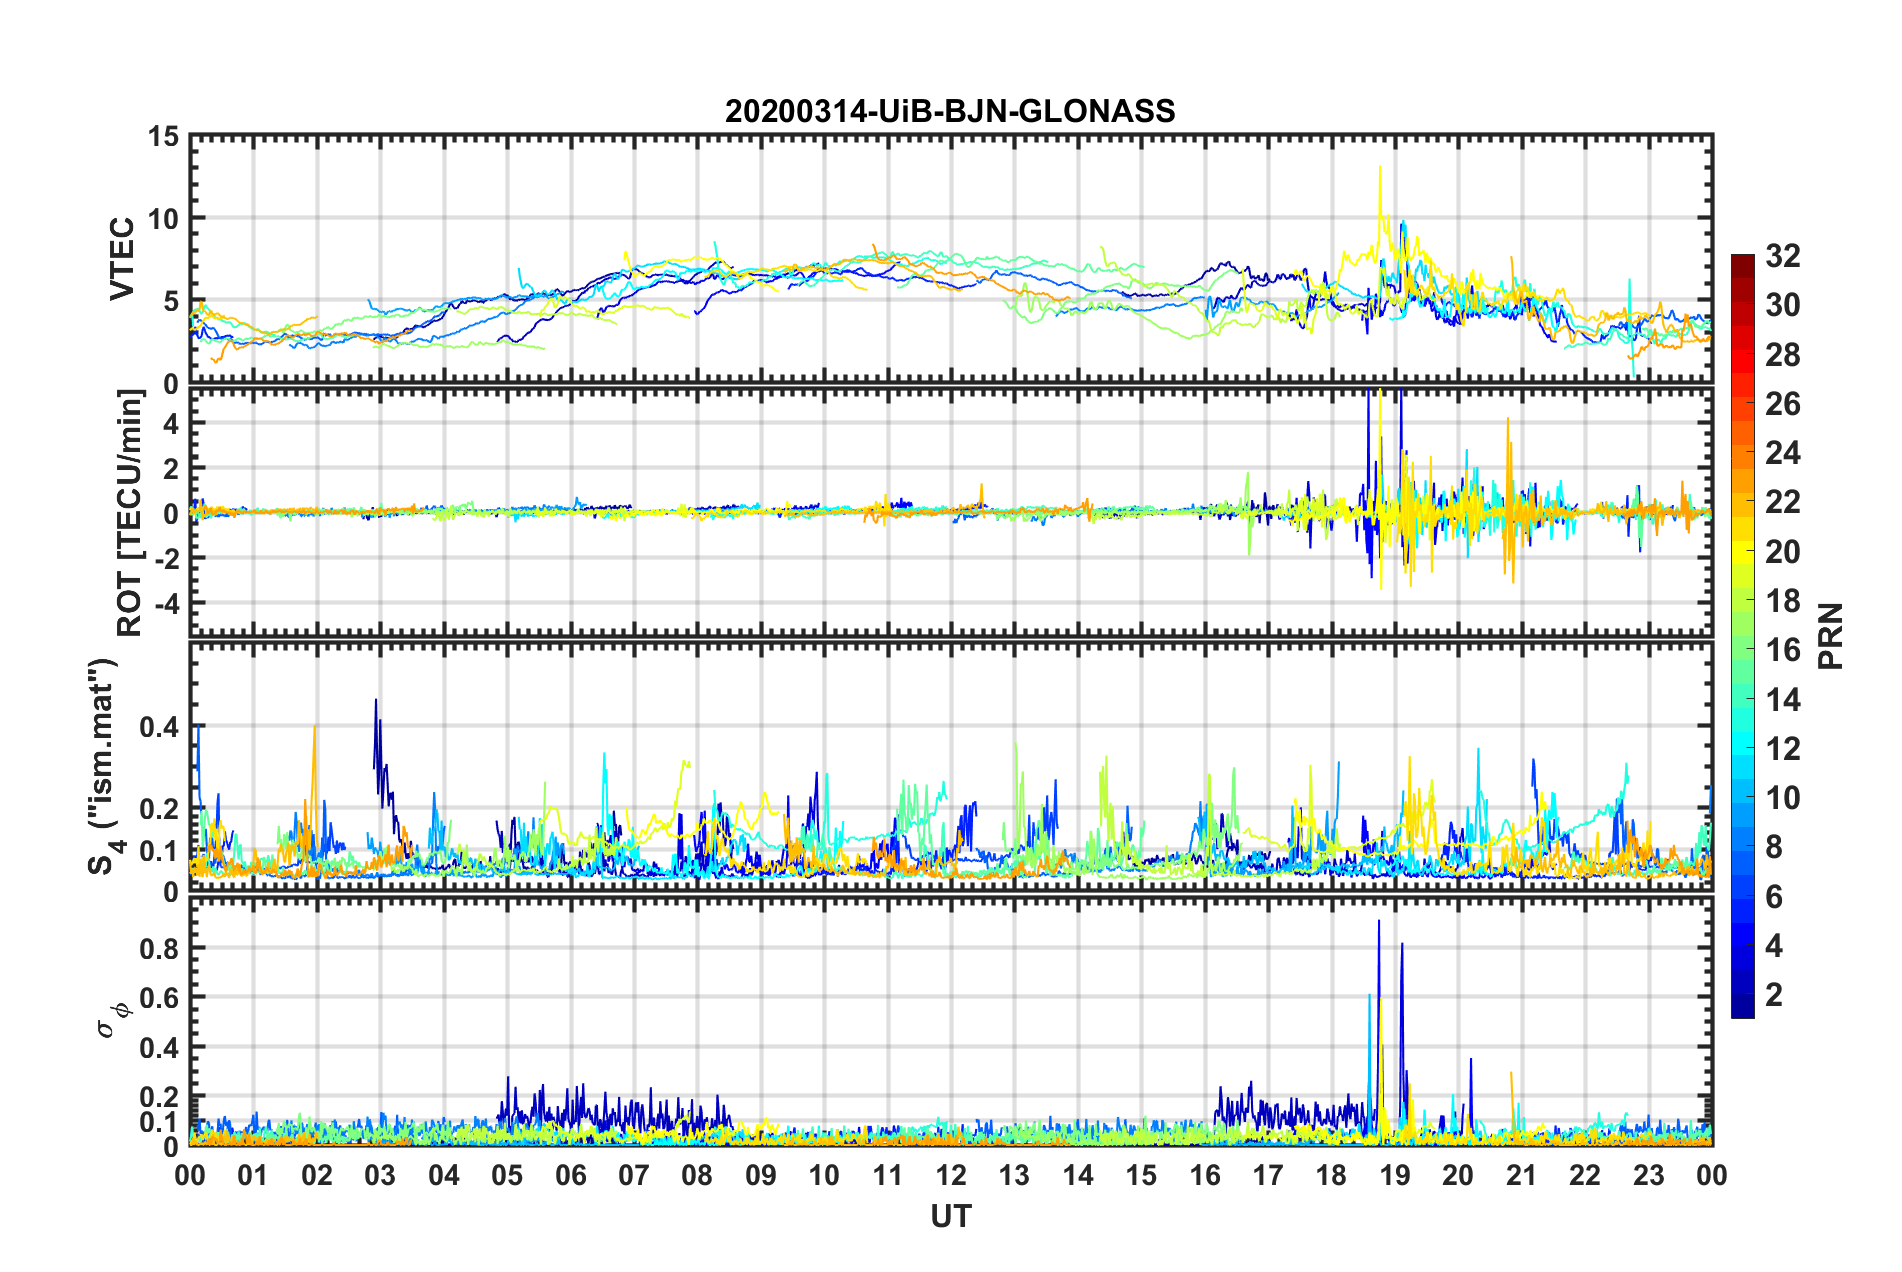This screenshot has width=1902, height=1272.
Task: Click the PRN colorbar label
Action: (x=1831, y=636)
